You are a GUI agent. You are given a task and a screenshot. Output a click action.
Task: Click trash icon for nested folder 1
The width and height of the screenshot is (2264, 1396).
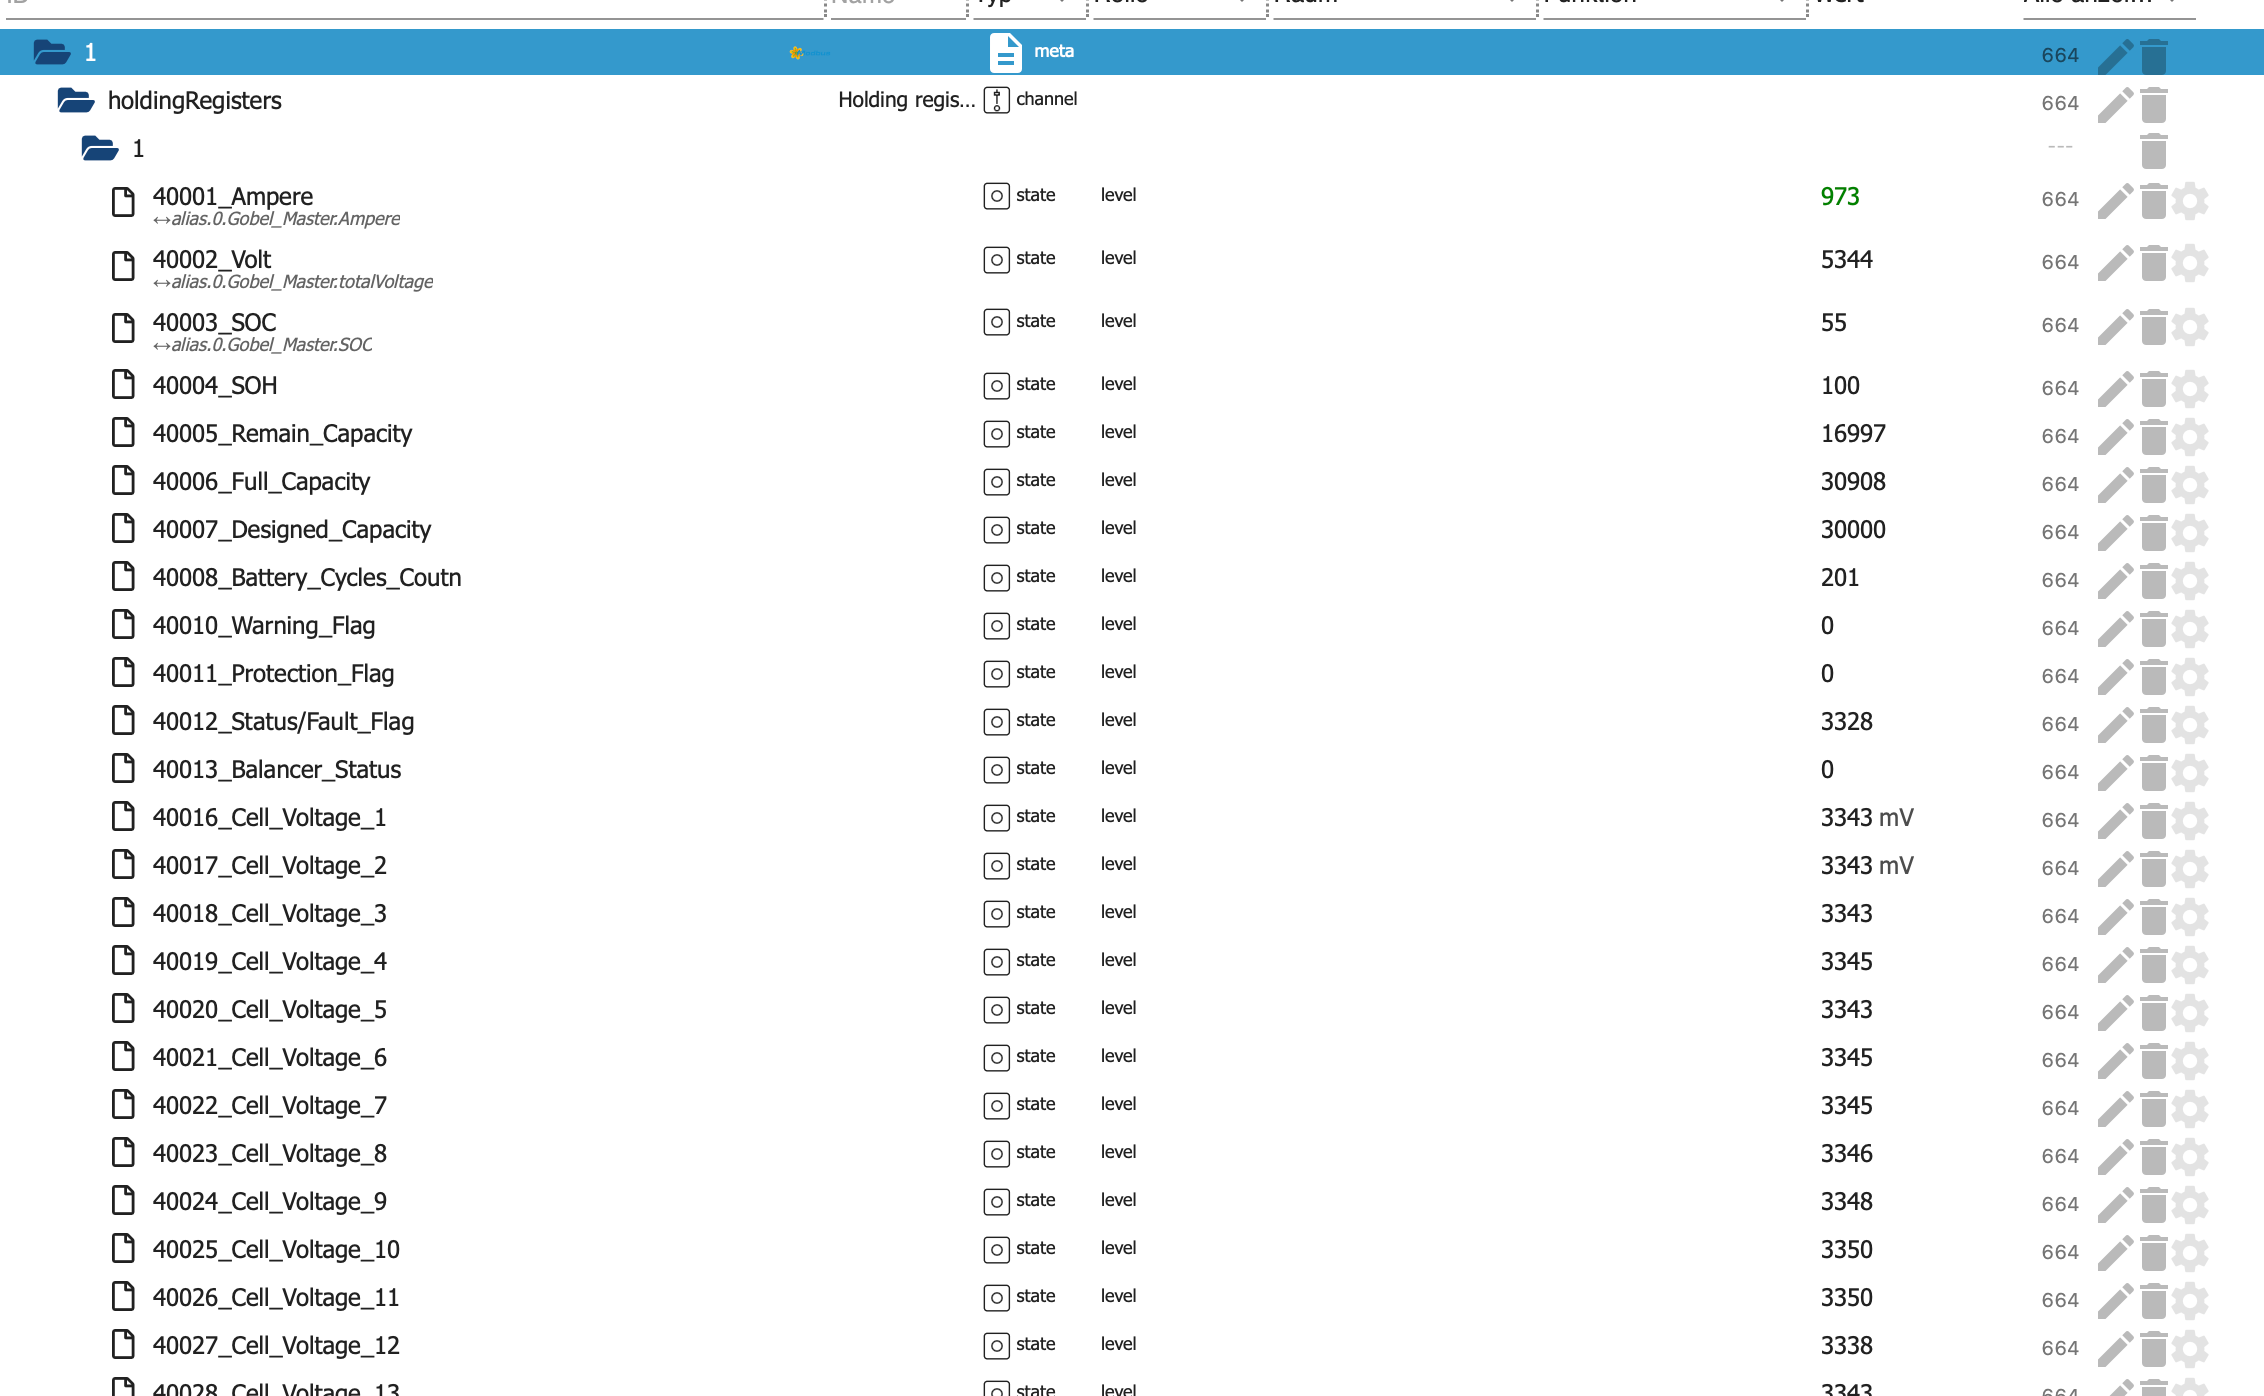point(2153,152)
